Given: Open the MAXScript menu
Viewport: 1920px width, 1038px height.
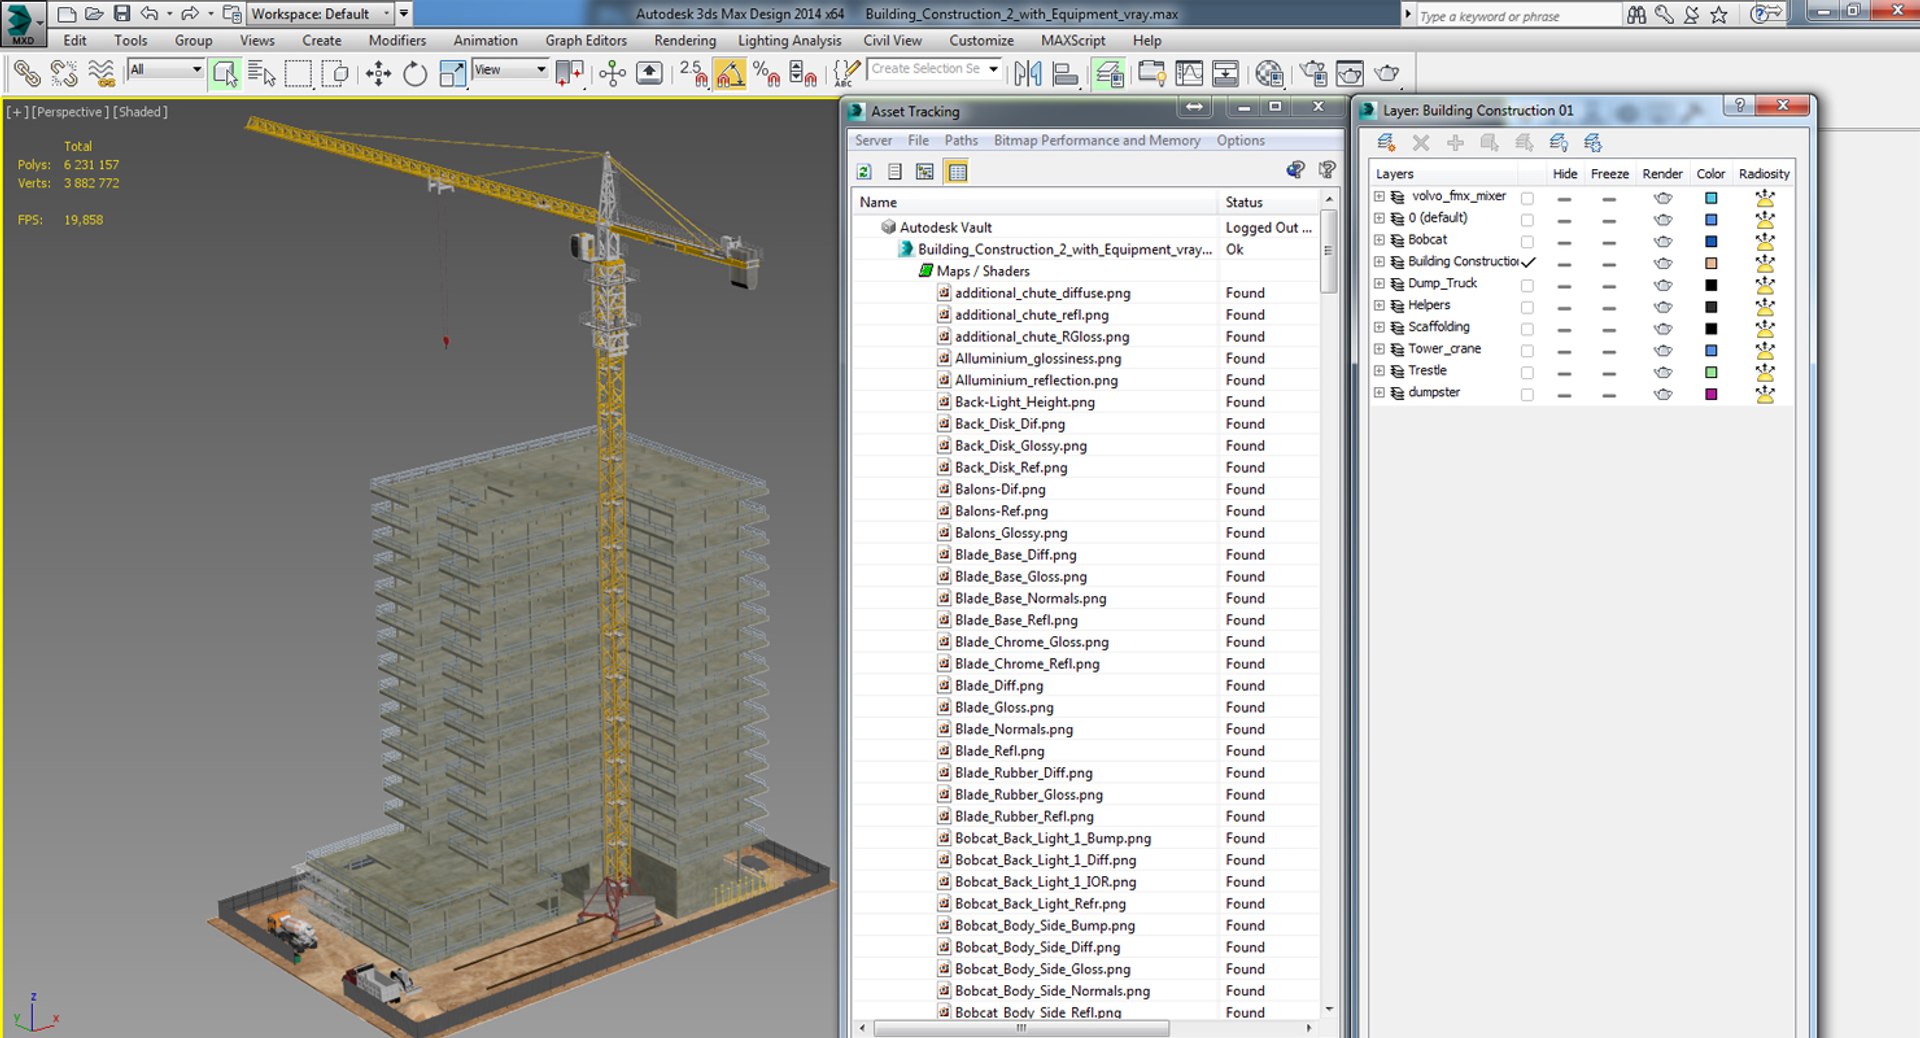Looking at the screenshot, I should pos(1073,41).
